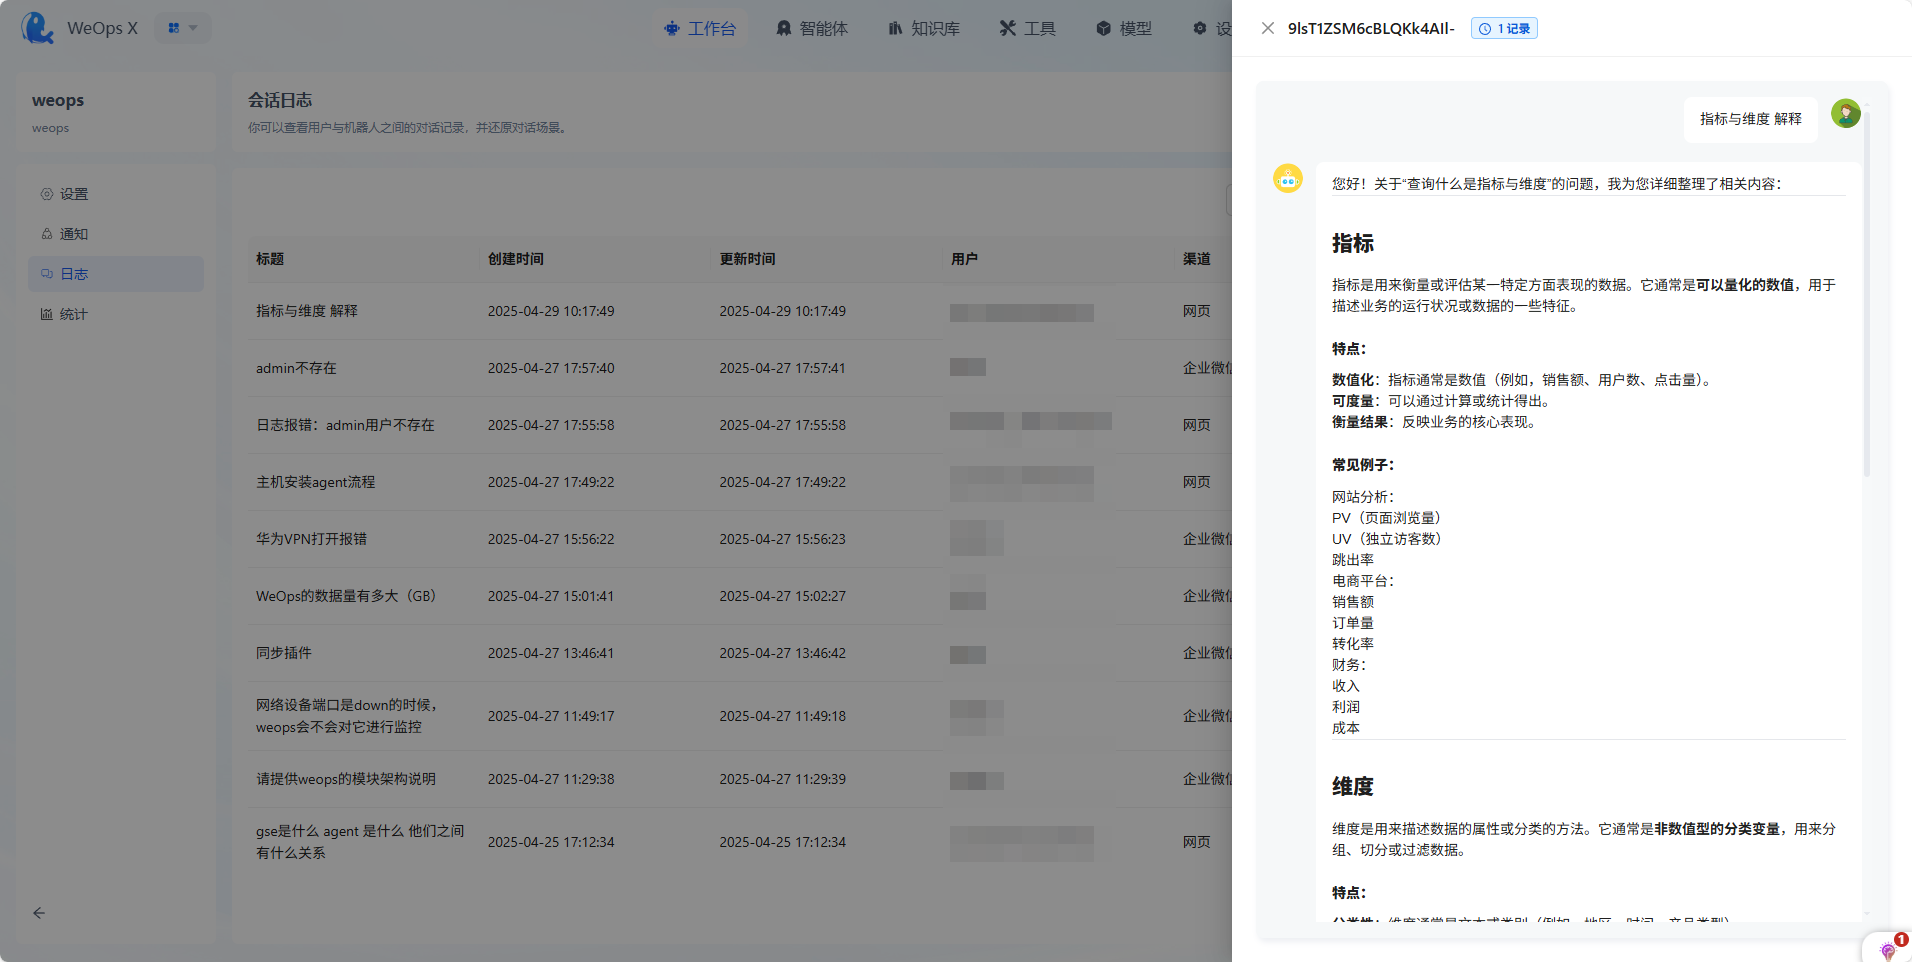Open the log row 日志报错：admin用户不存在
This screenshot has height=962, width=1912.
(740, 425)
